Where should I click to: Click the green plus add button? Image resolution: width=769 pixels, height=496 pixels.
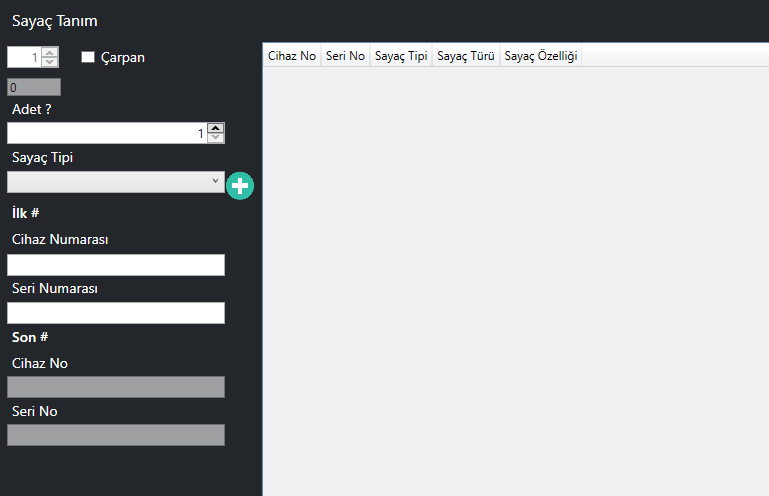click(x=240, y=186)
